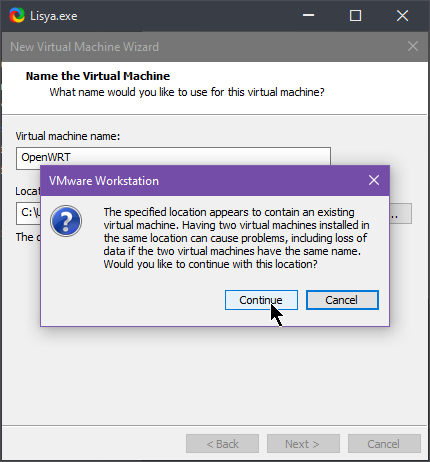Minimize the Lisya.exe window
430x462 pixels.
[309, 15]
